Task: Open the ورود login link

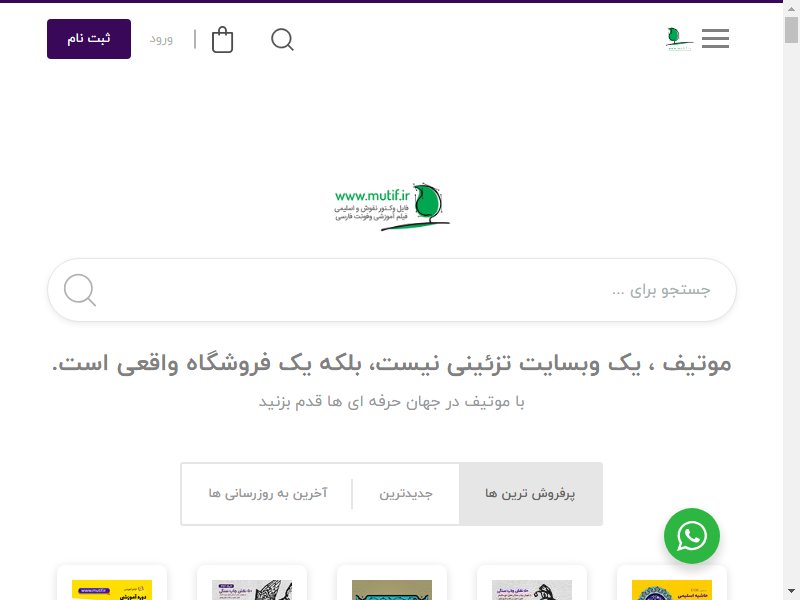Action: tap(161, 39)
